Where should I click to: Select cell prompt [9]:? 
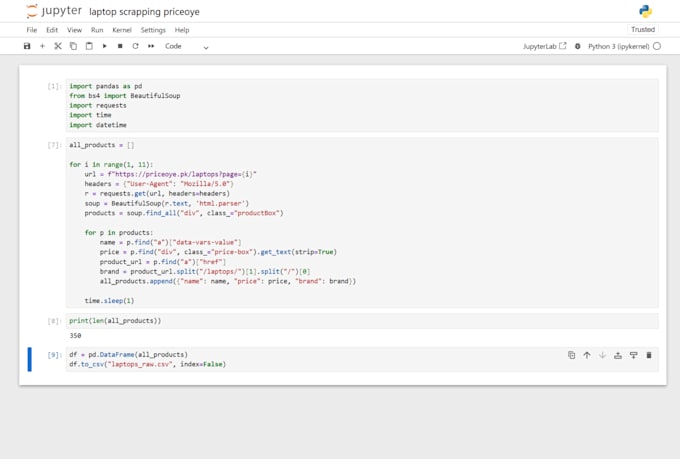54,355
